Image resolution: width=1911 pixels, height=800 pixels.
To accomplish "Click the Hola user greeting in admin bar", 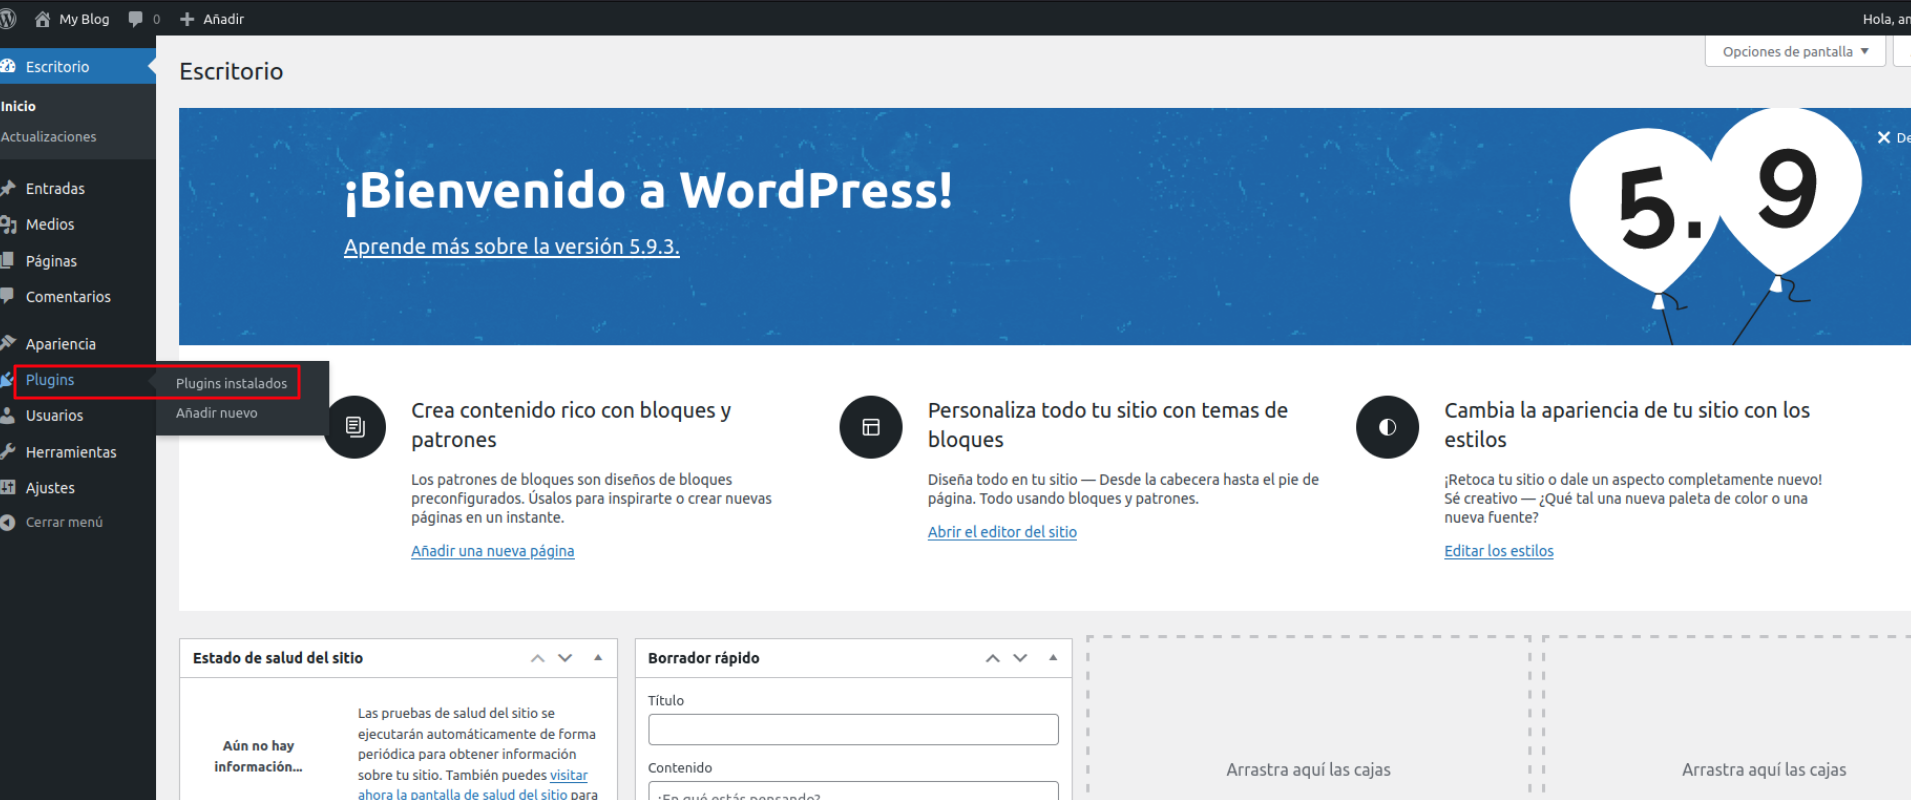I will tap(1886, 19).
